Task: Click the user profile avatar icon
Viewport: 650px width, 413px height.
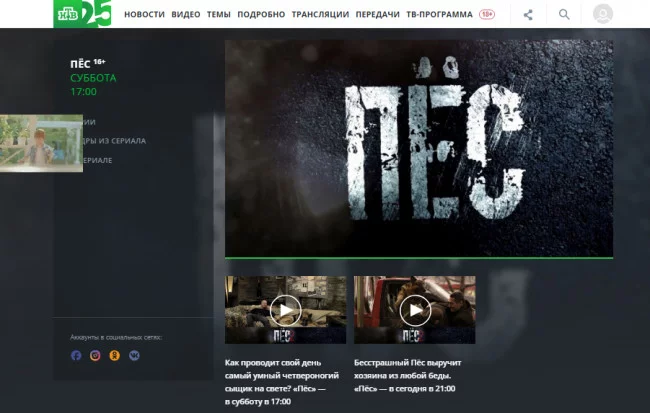Action: pos(603,14)
